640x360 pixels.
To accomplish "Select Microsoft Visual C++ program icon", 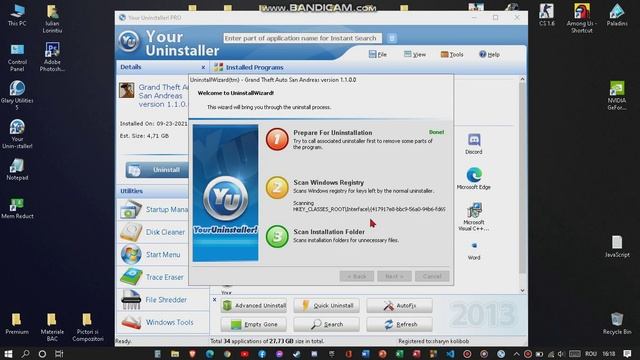I will coord(473,217).
